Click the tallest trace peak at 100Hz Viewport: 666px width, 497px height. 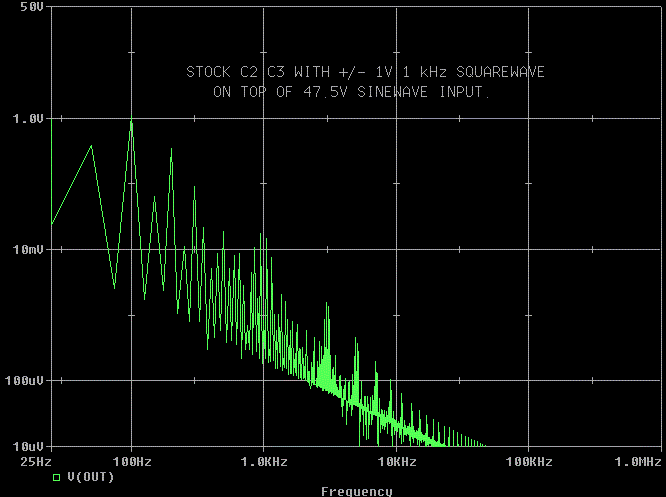(131, 122)
